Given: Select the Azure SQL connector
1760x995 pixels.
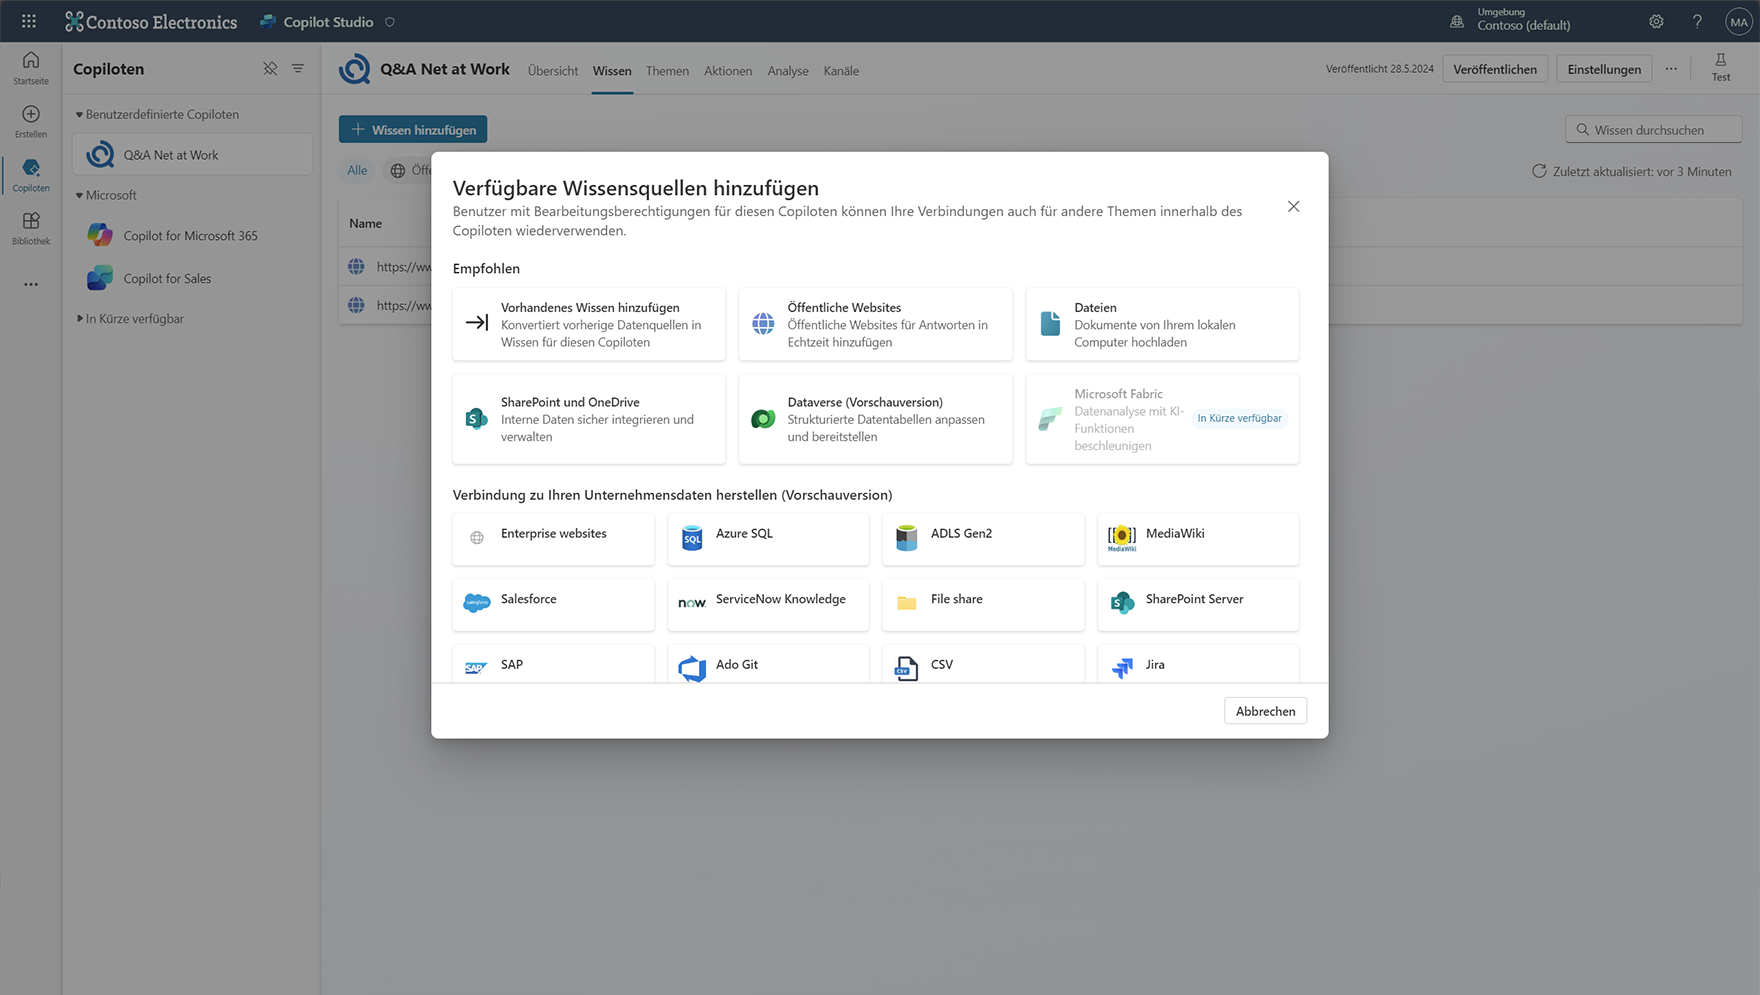Looking at the screenshot, I should coord(768,539).
